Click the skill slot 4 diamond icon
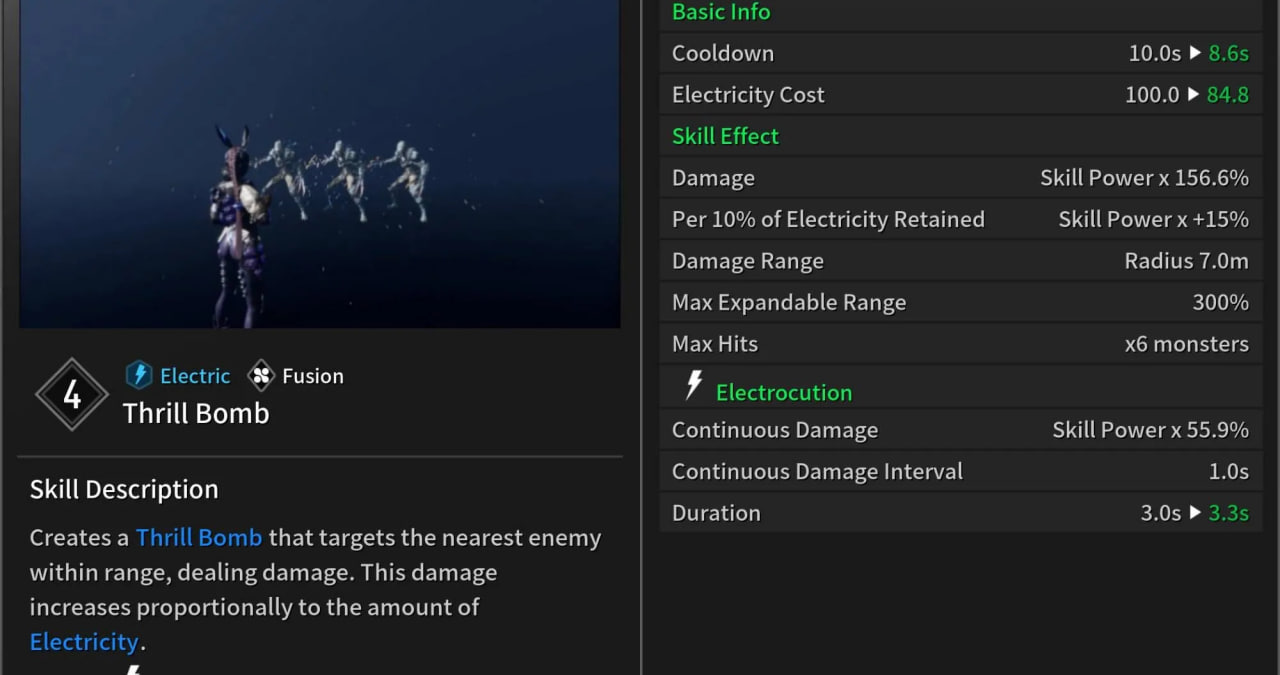This screenshot has width=1280, height=675. pos(72,395)
